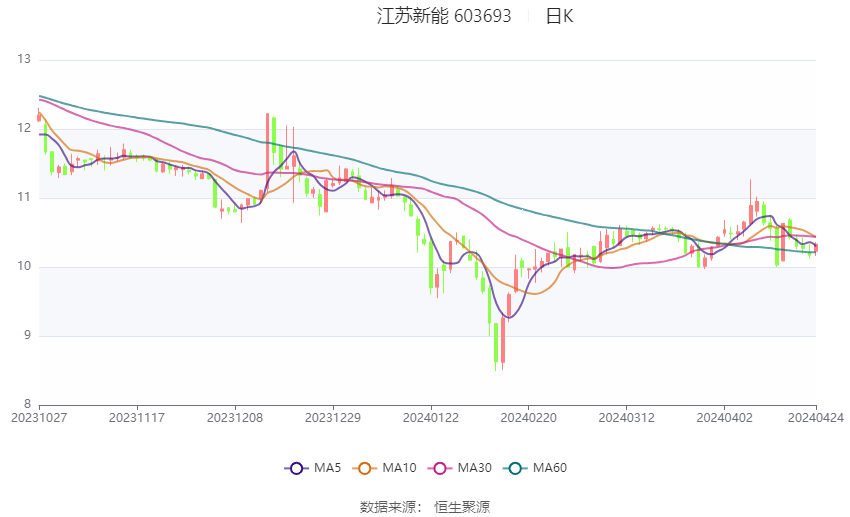Click the tall red candlestick above 12
This screenshot has width=850, height=517.
click(267, 151)
